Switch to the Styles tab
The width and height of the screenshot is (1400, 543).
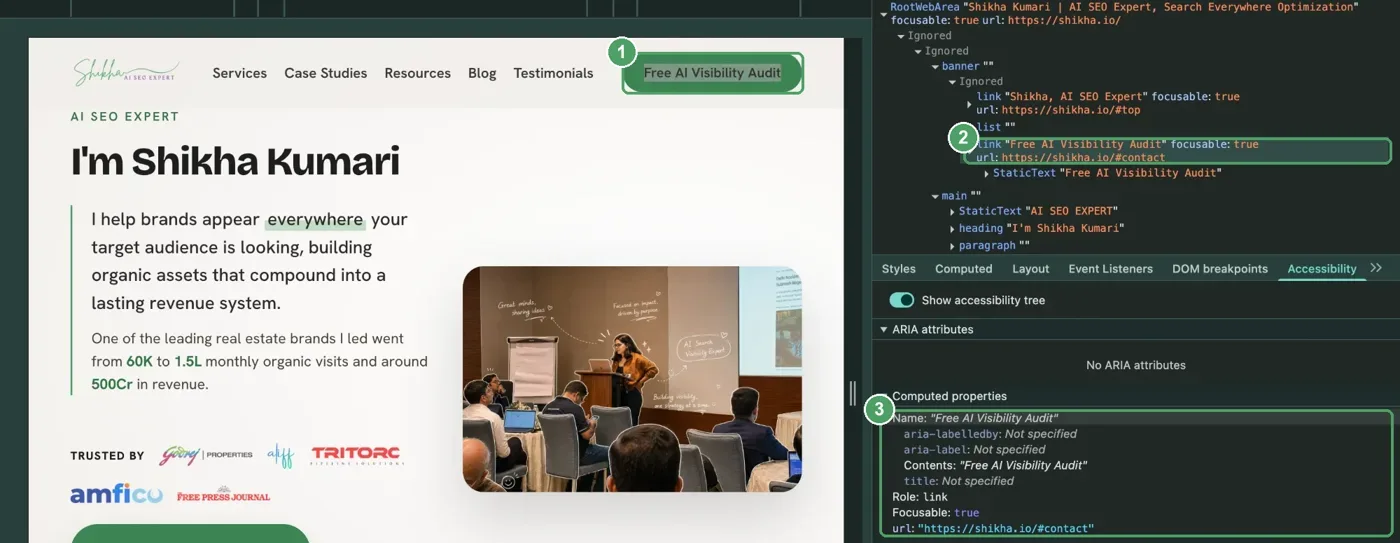pyautogui.click(x=898, y=269)
